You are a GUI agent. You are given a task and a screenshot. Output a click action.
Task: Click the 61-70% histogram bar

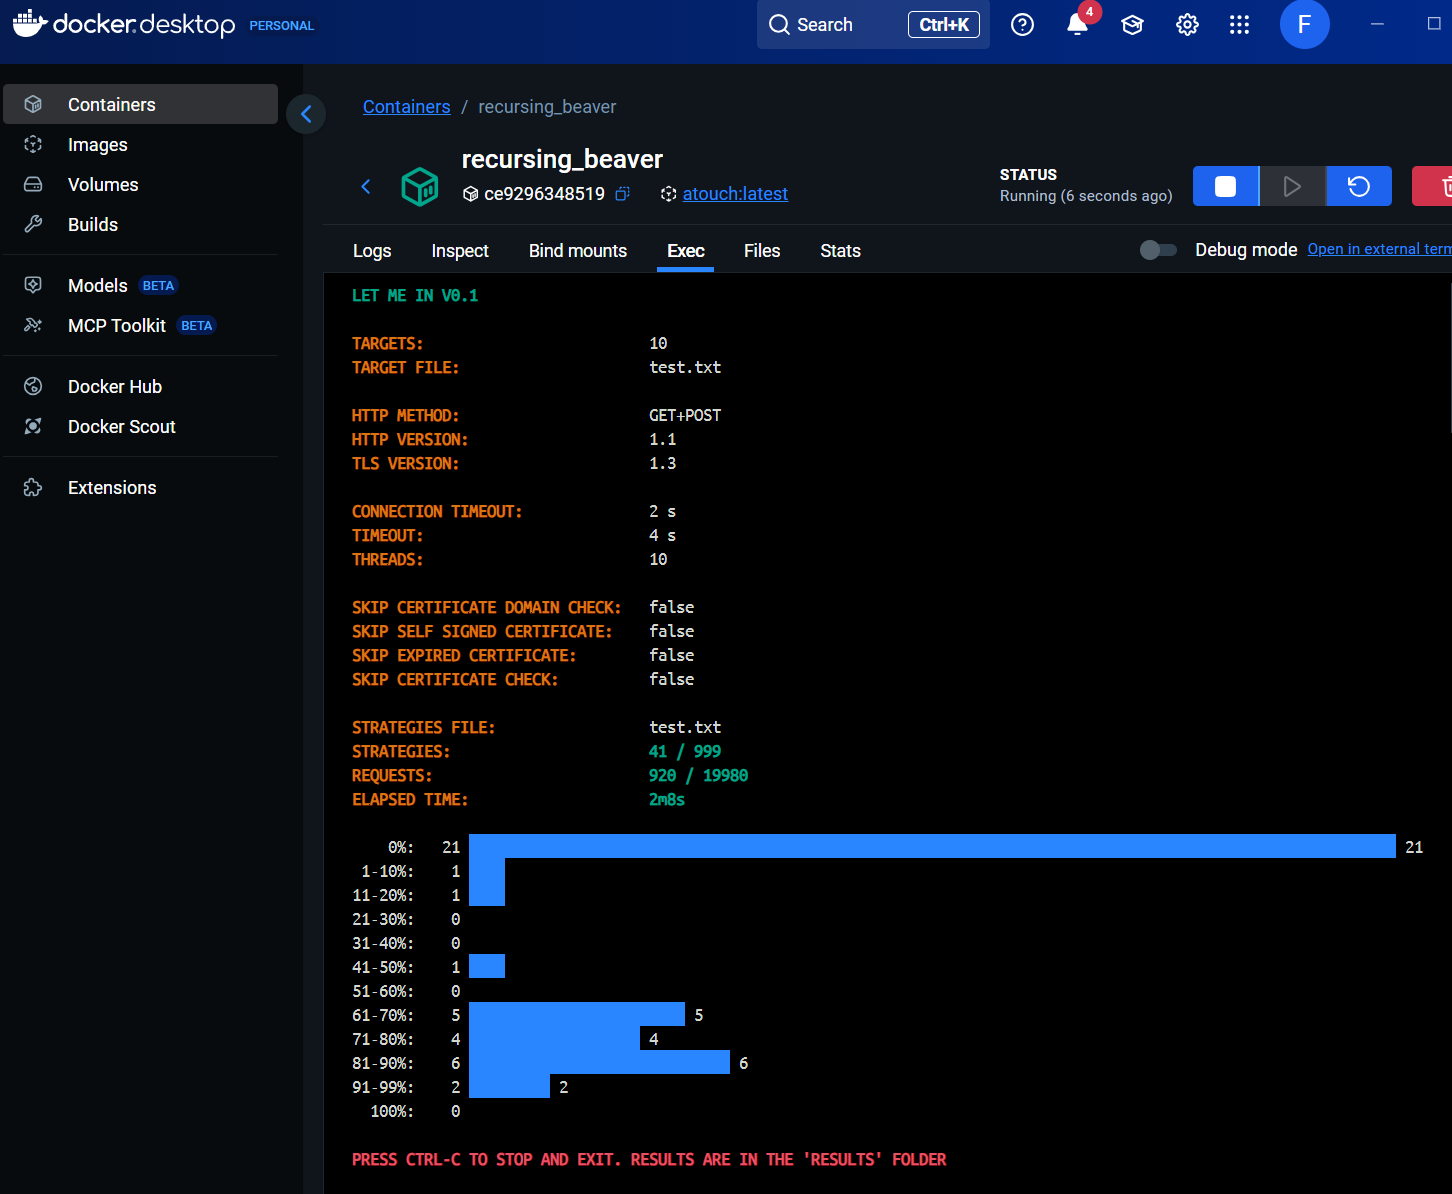click(x=577, y=1014)
